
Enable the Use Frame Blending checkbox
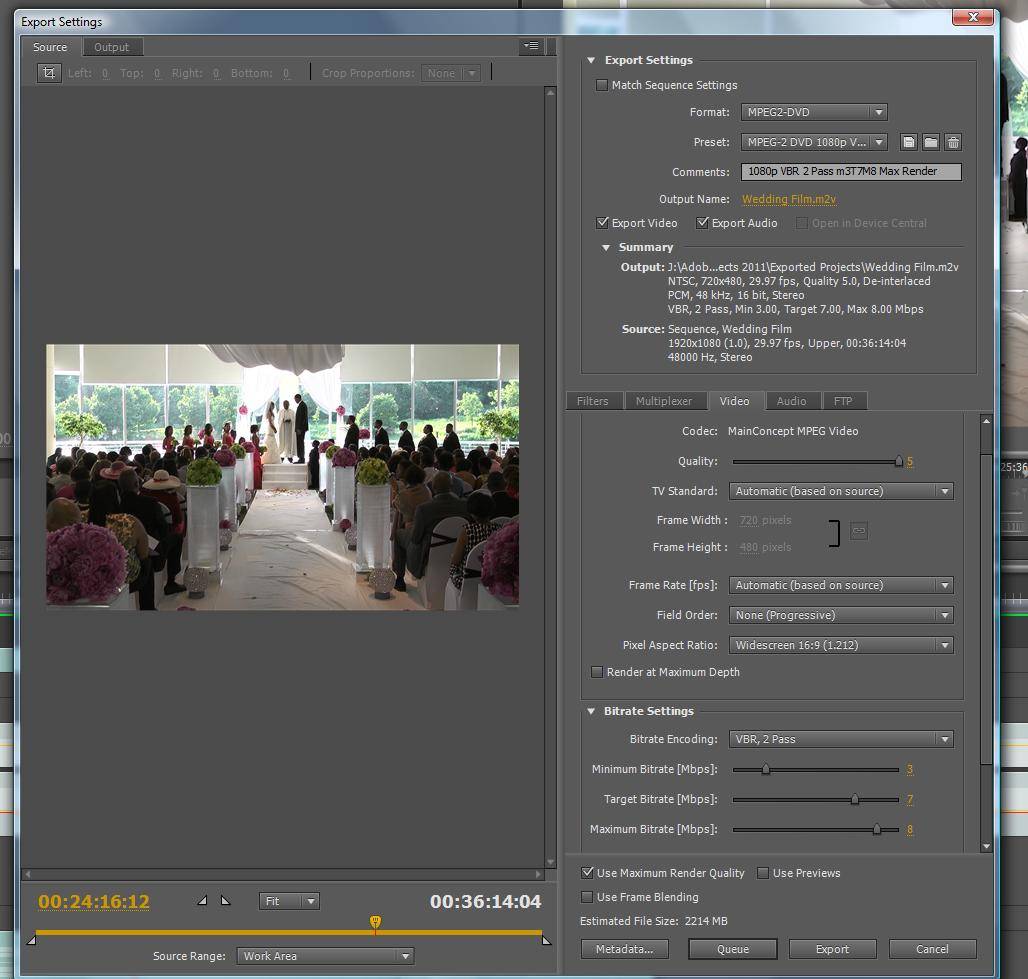(587, 896)
